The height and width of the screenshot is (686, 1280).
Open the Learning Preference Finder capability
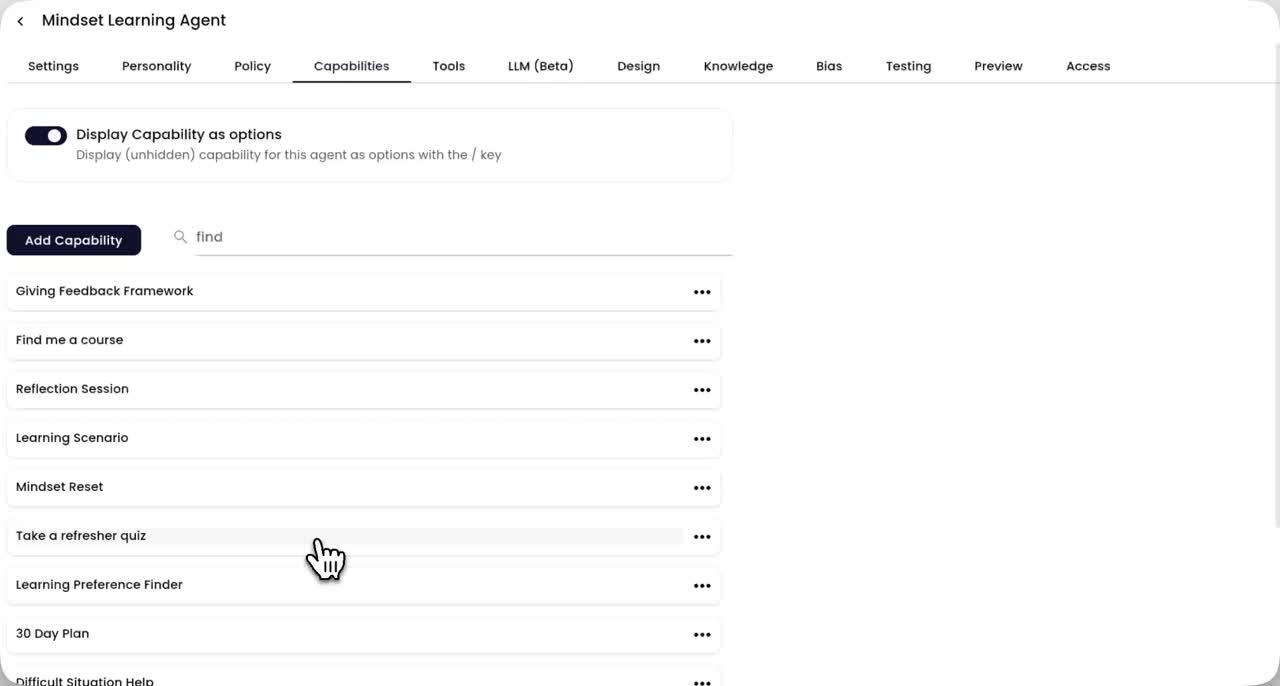point(363,585)
